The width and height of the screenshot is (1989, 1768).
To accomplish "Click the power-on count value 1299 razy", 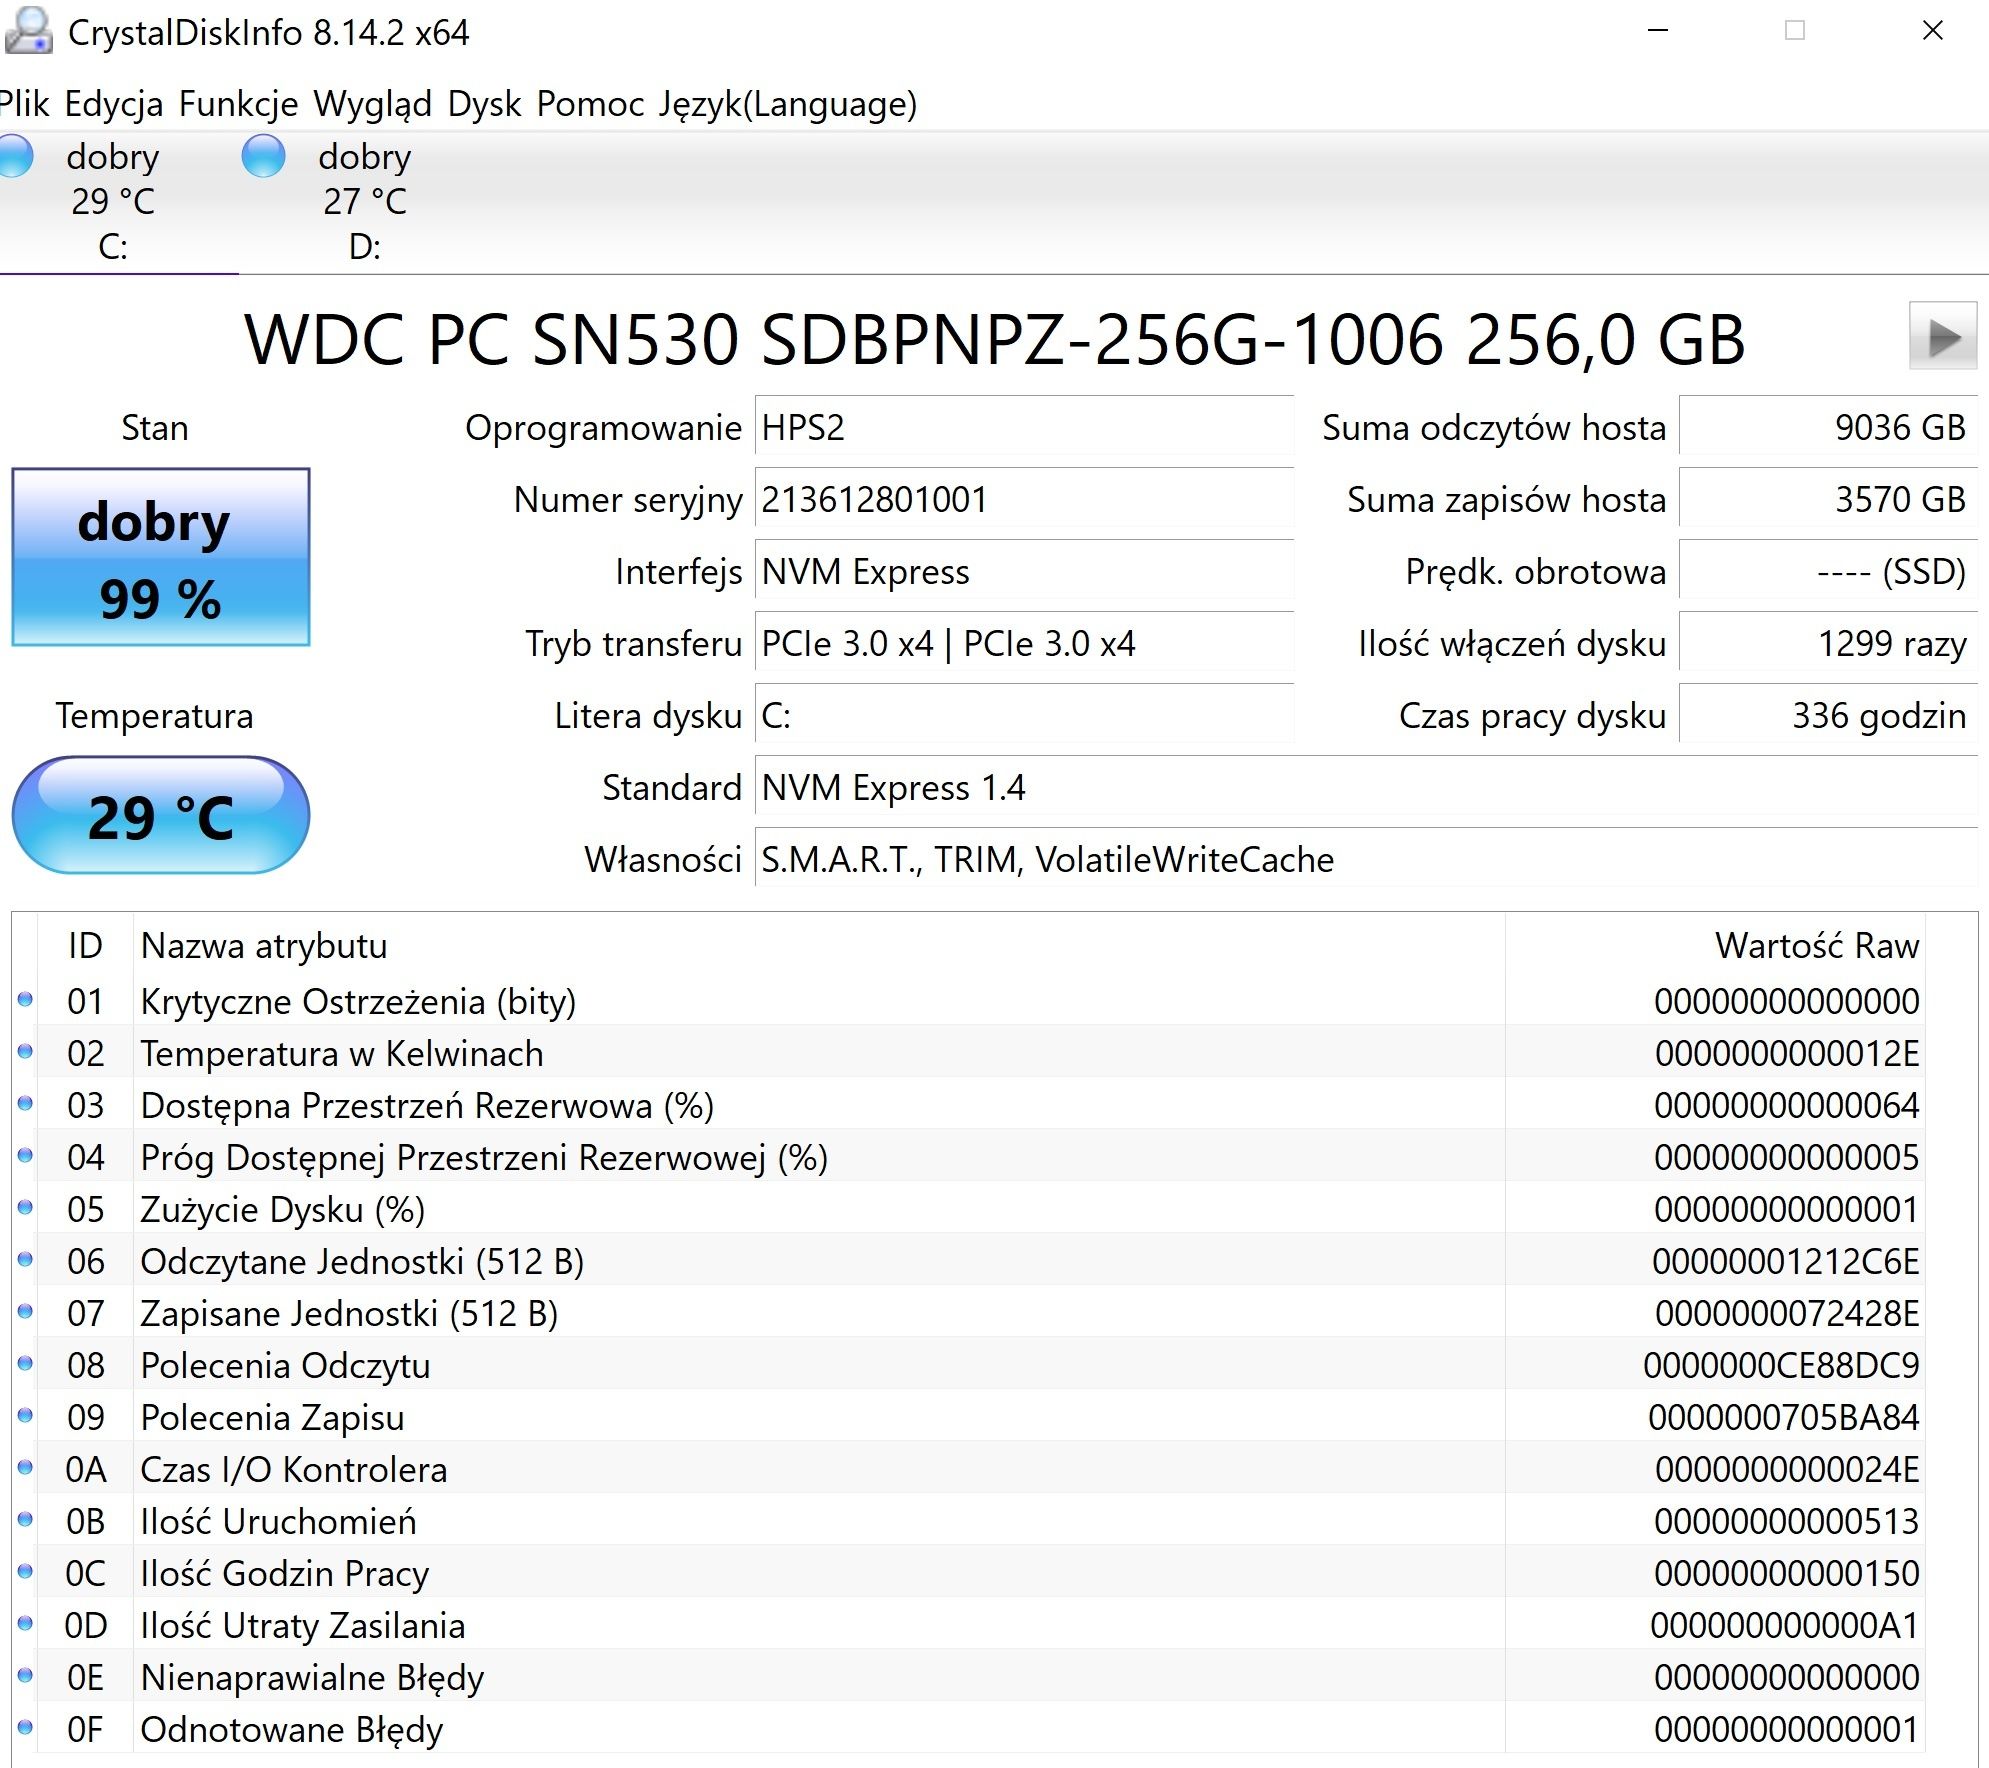I will [1828, 643].
